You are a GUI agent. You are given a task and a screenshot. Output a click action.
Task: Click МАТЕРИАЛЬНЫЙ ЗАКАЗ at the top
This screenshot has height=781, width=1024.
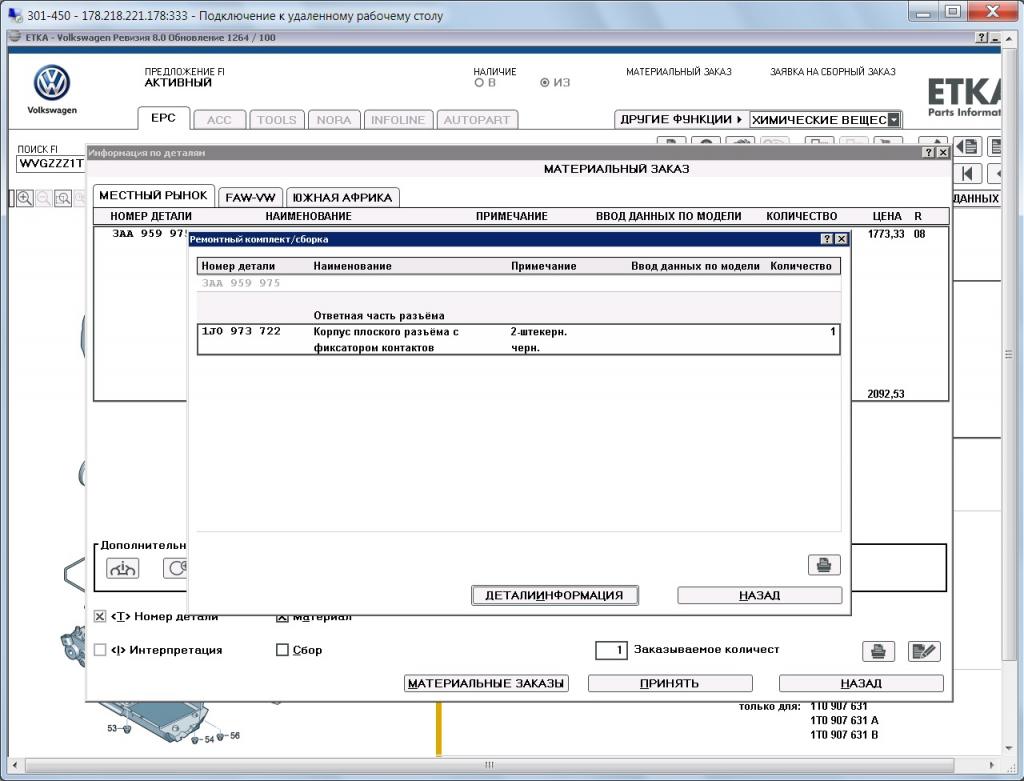coord(679,72)
